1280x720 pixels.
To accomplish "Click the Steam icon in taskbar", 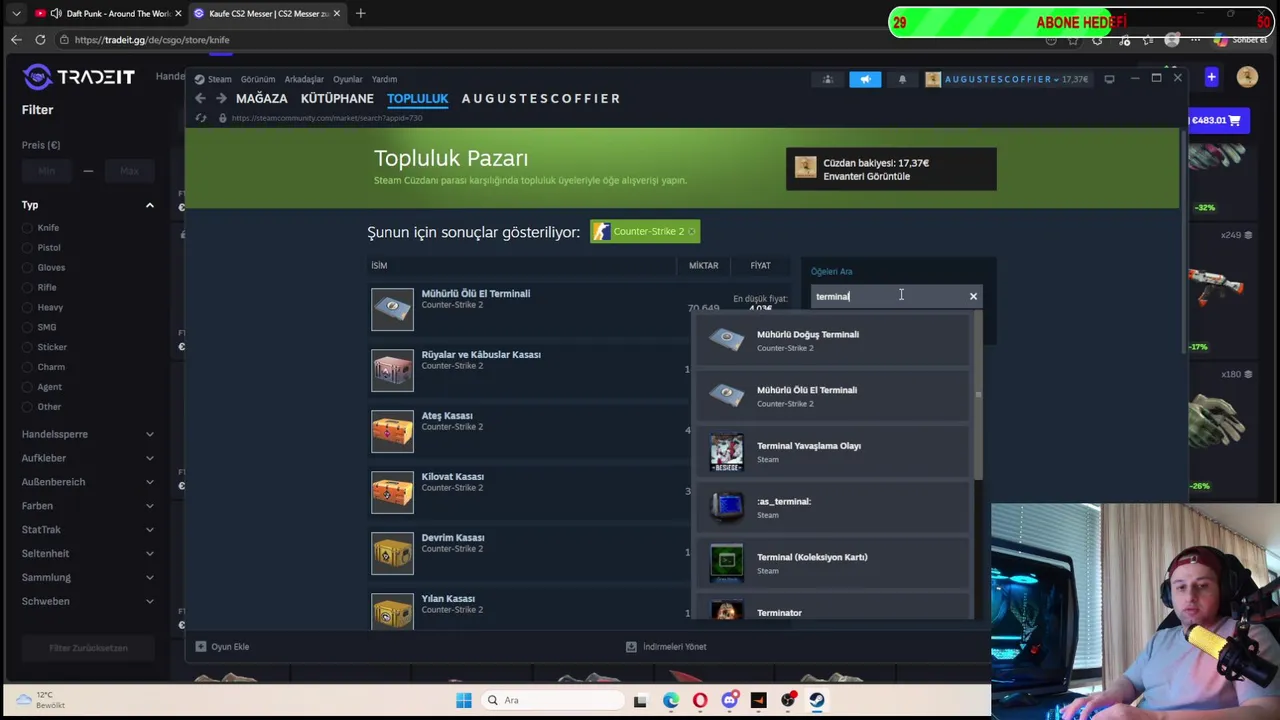I will [x=817, y=700].
